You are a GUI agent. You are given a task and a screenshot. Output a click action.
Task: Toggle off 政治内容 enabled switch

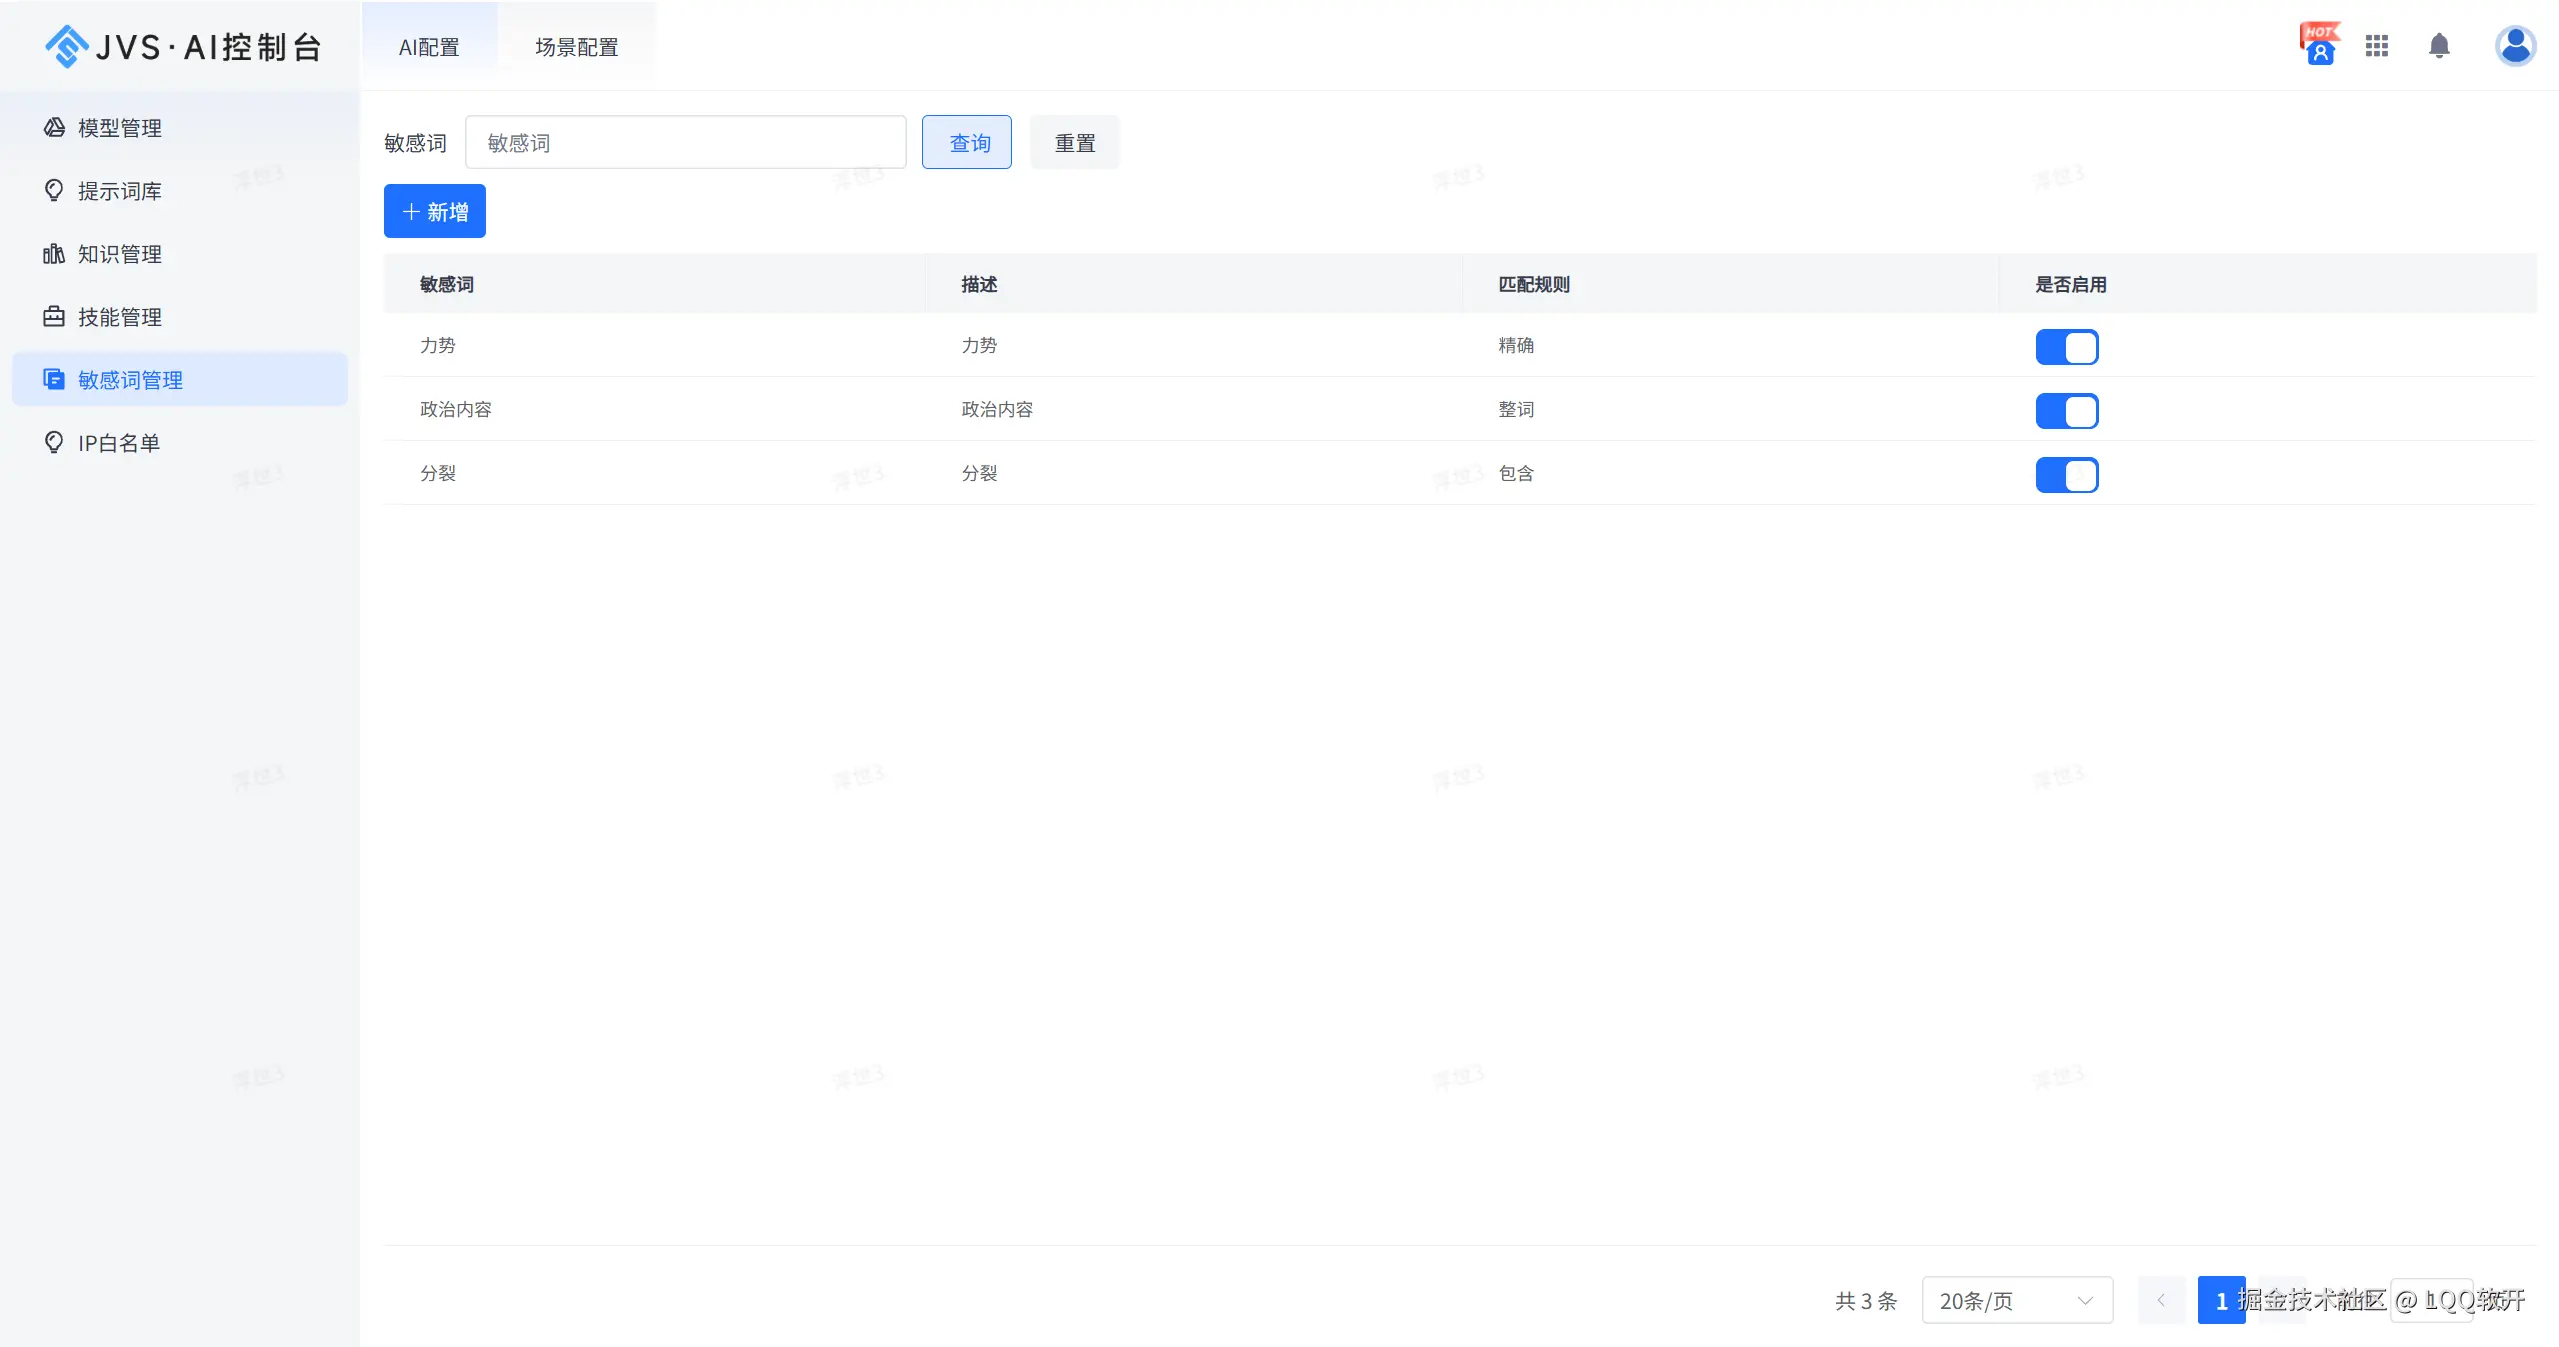[2066, 410]
